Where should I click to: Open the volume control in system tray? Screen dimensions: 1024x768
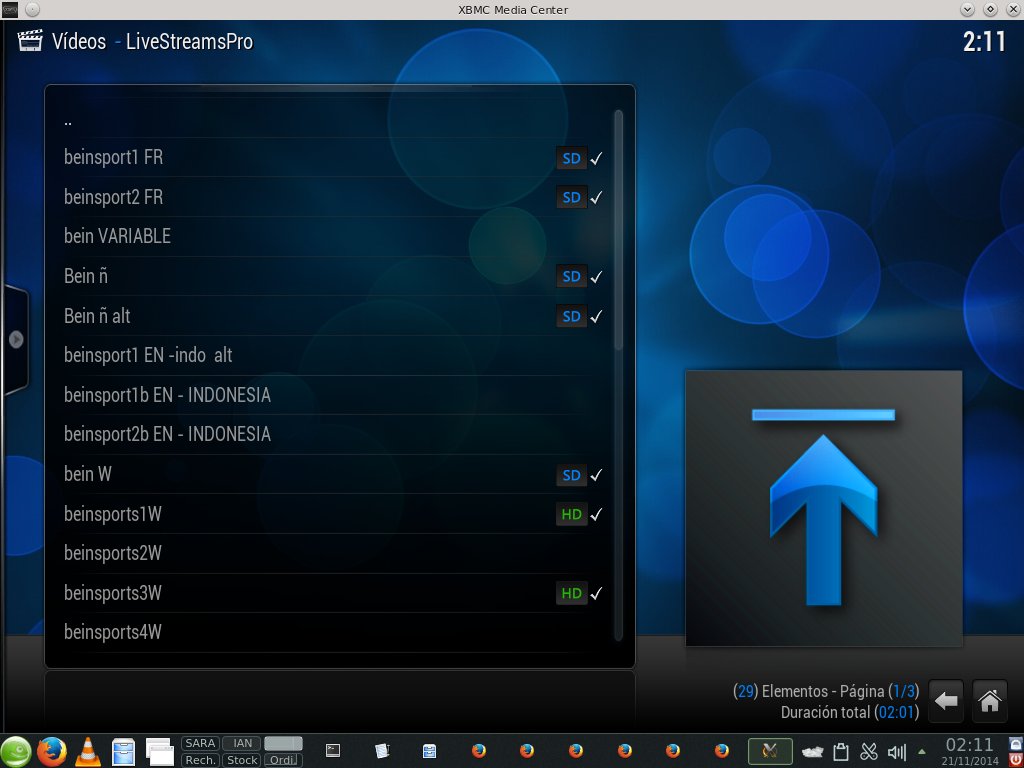(x=896, y=752)
